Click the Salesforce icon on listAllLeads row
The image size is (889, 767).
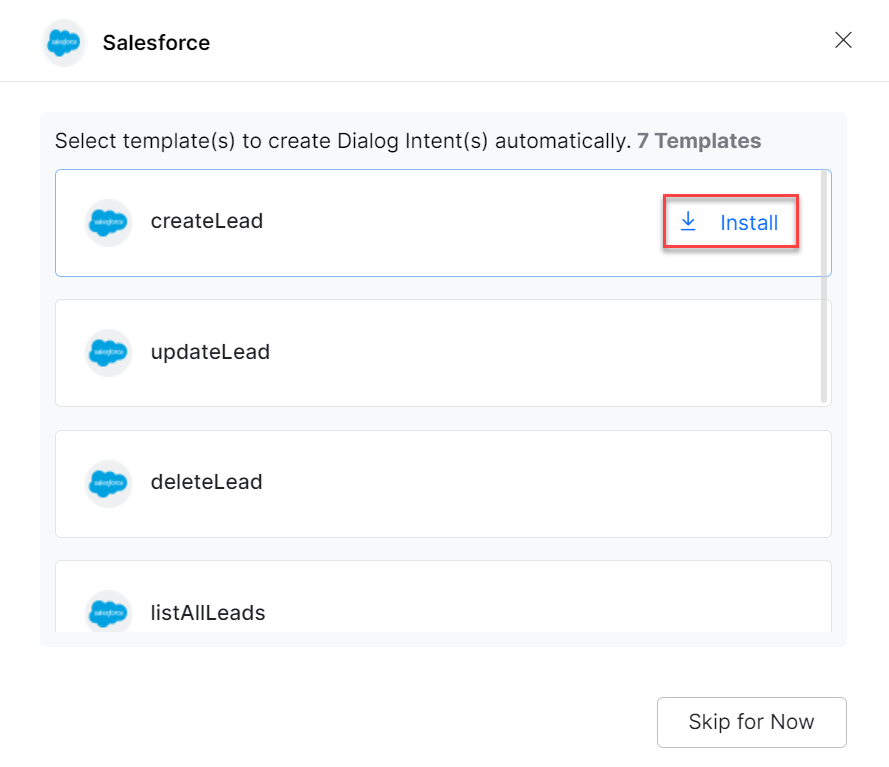point(108,612)
